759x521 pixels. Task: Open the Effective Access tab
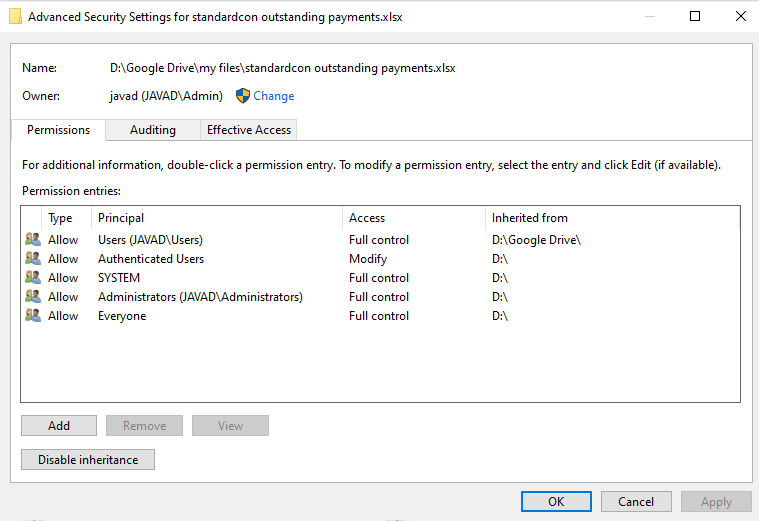coord(249,130)
